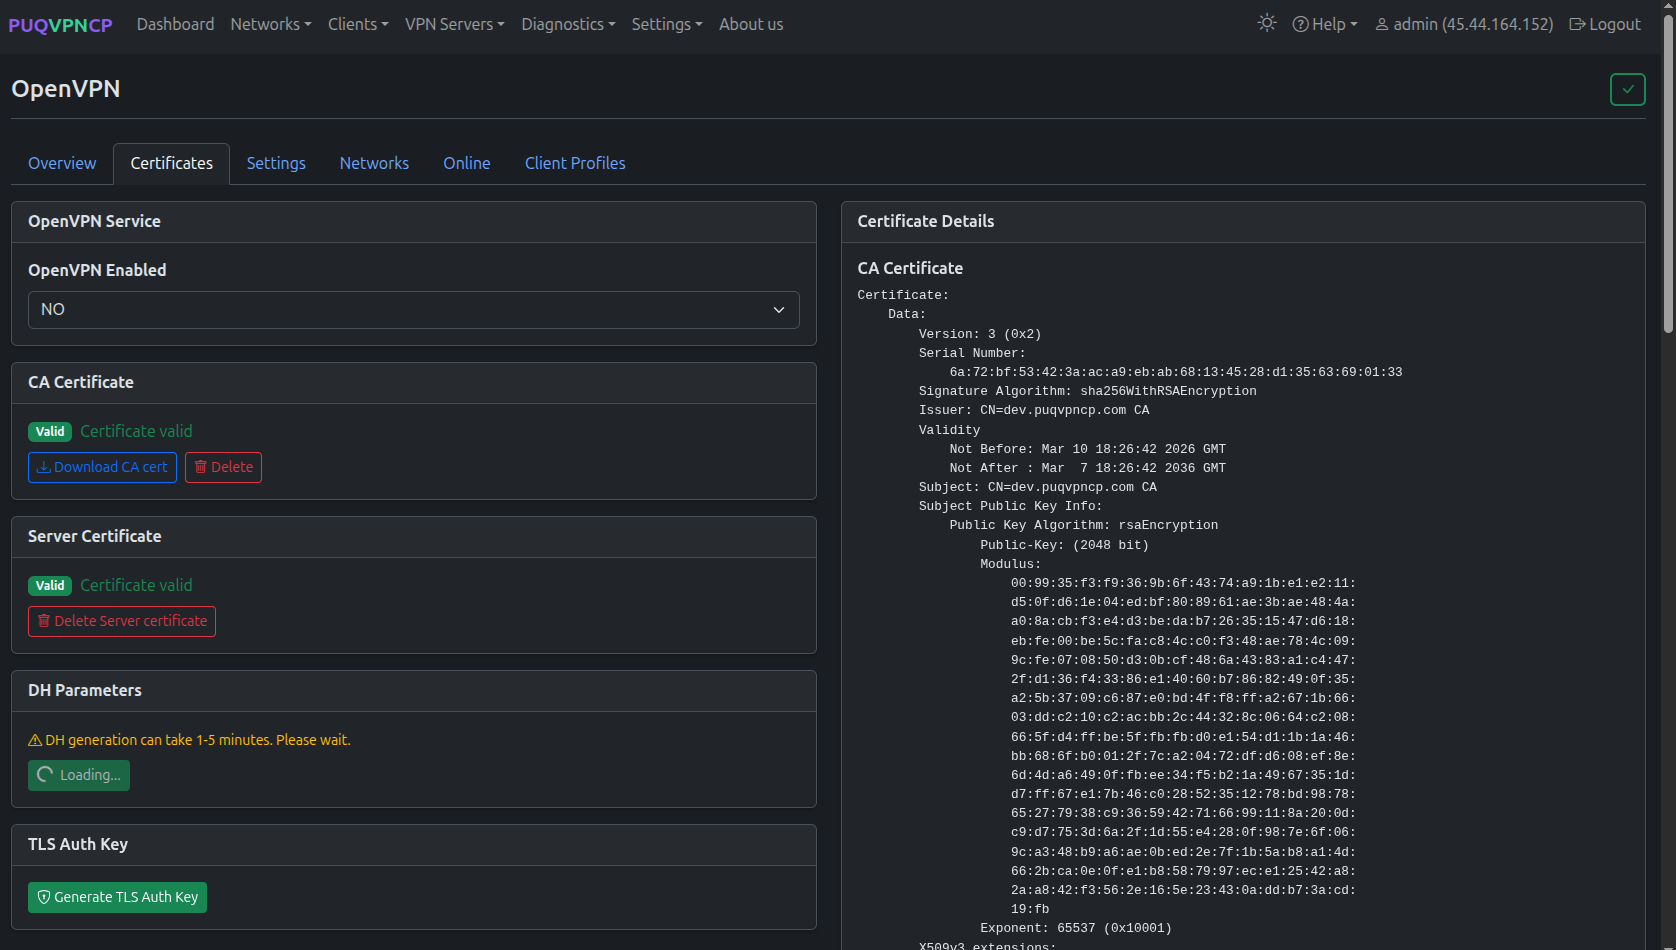Click the Valid badge under Server Certificate
The image size is (1676, 950).
coord(50,586)
